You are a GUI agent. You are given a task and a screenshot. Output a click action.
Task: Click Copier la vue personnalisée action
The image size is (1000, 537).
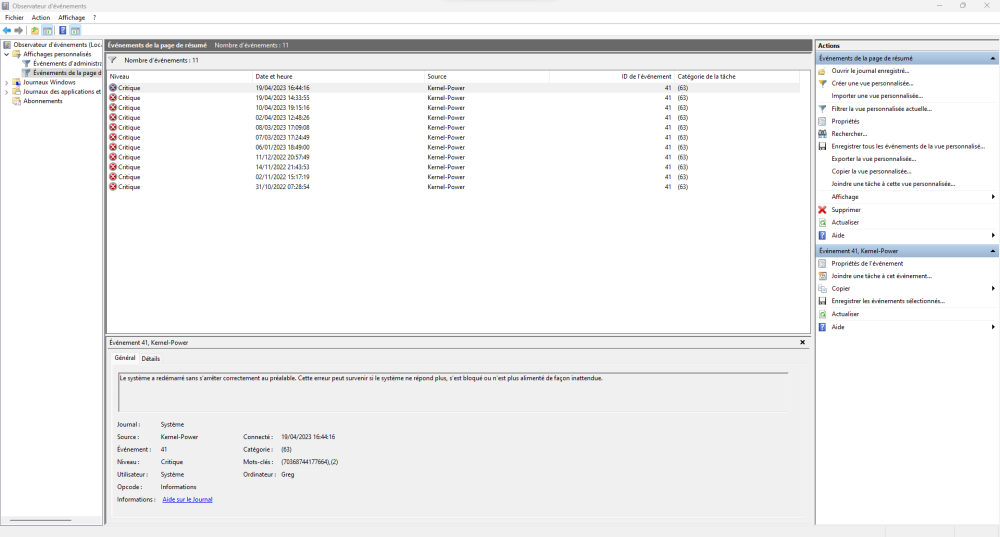pyautogui.click(x=871, y=171)
